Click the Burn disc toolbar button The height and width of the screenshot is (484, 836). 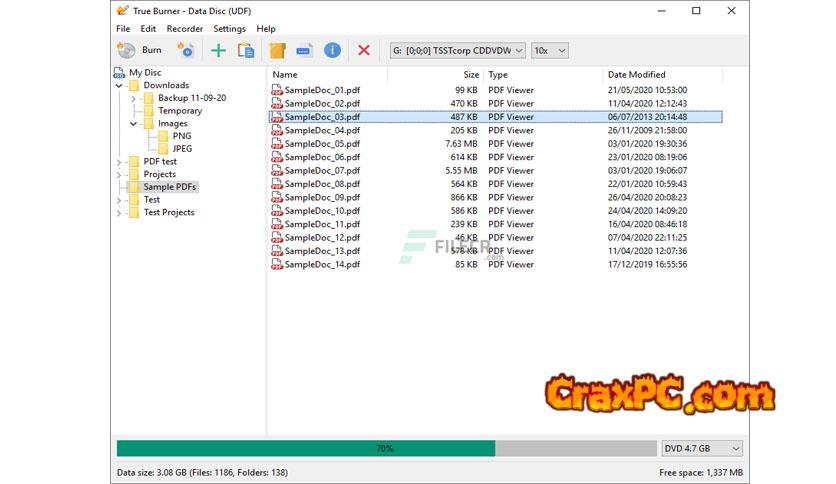point(139,50)
